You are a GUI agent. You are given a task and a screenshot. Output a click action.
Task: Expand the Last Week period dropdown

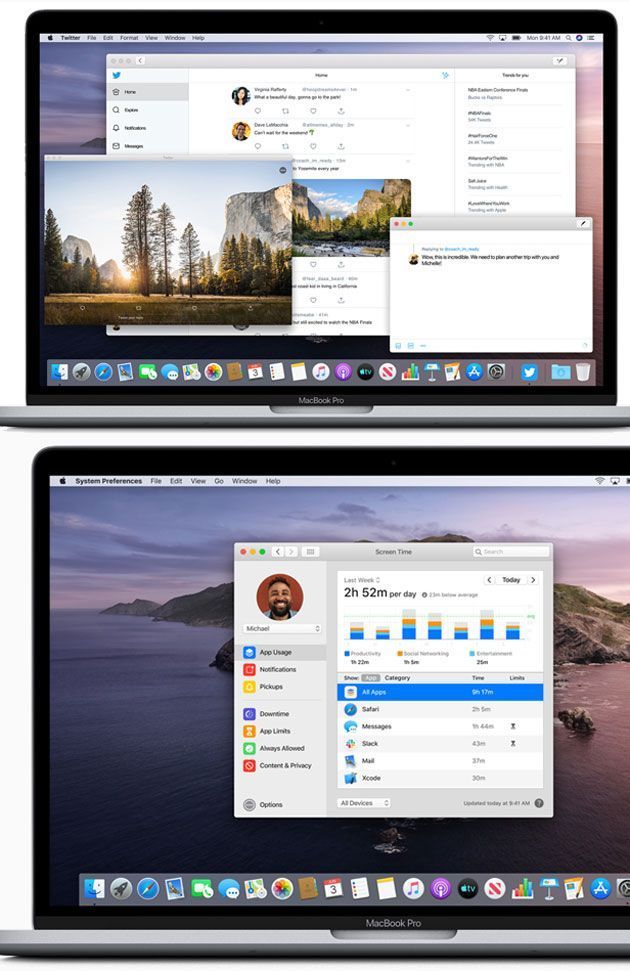[360, 580]
